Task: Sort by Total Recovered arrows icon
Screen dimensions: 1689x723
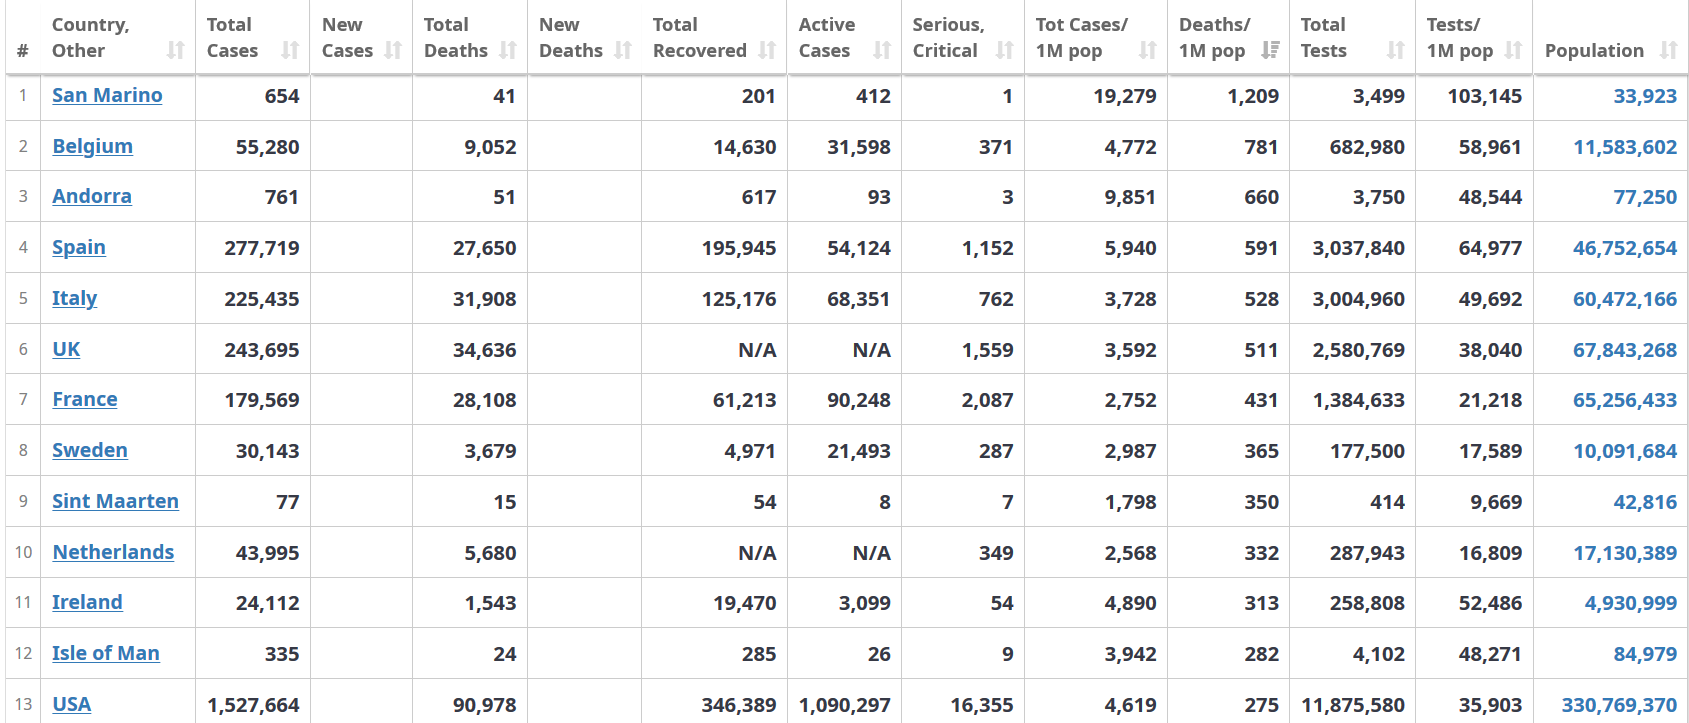Action: pos(767,50)
